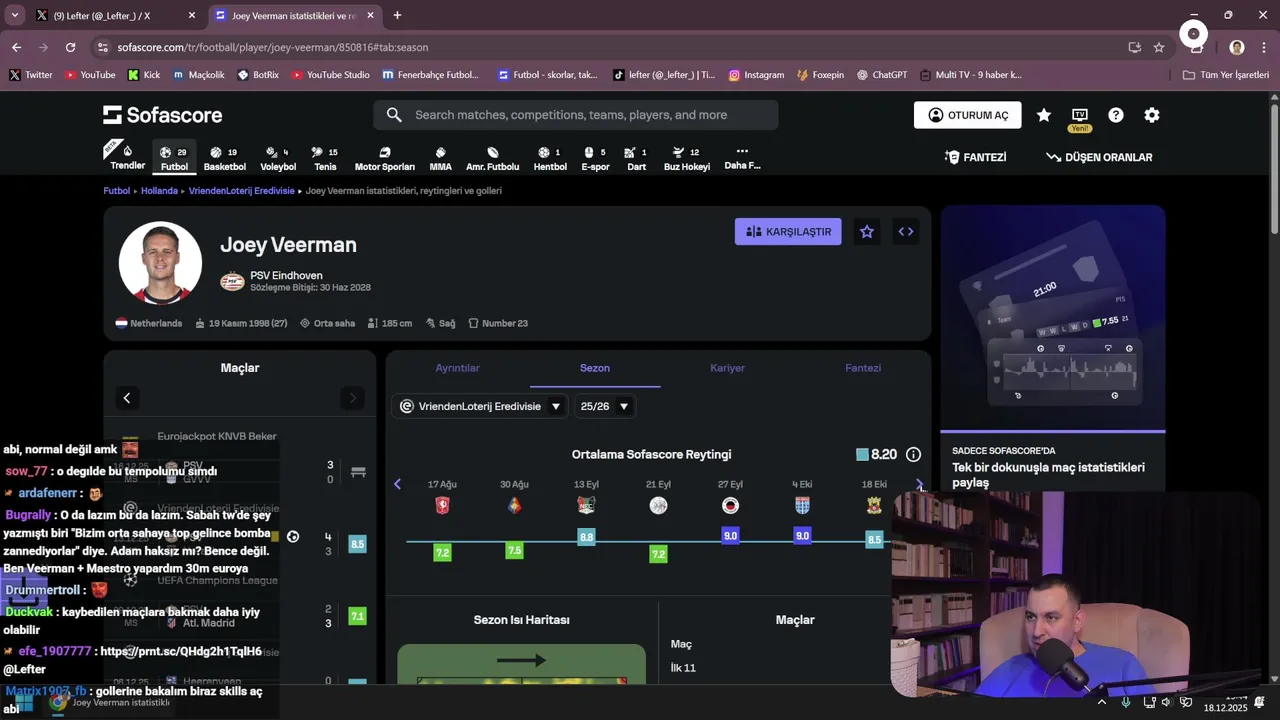Open the 25/26 season dropdown
Image resolution: width=1280 pixels, height=720 pixels.
click(x=605, y=406)
